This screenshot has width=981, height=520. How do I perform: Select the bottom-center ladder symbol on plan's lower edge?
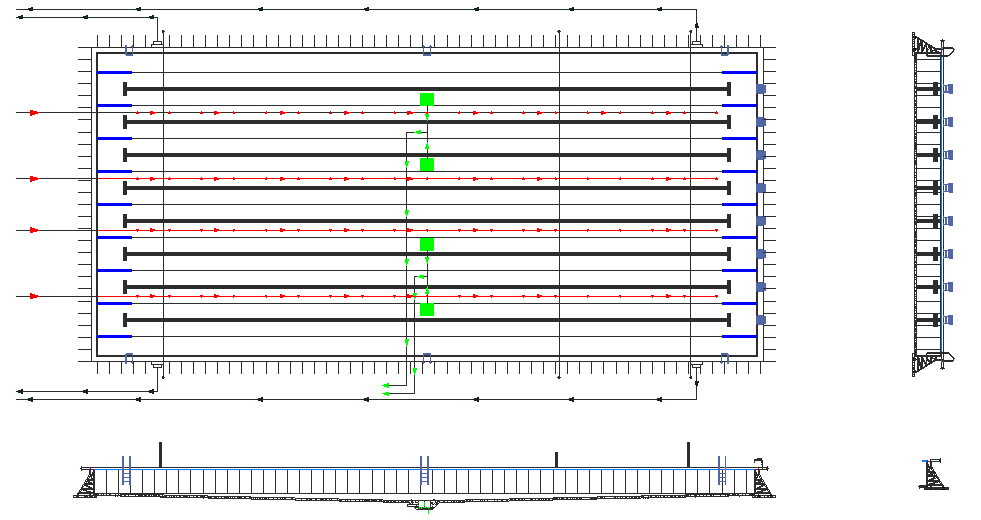[x=427, y=357]
